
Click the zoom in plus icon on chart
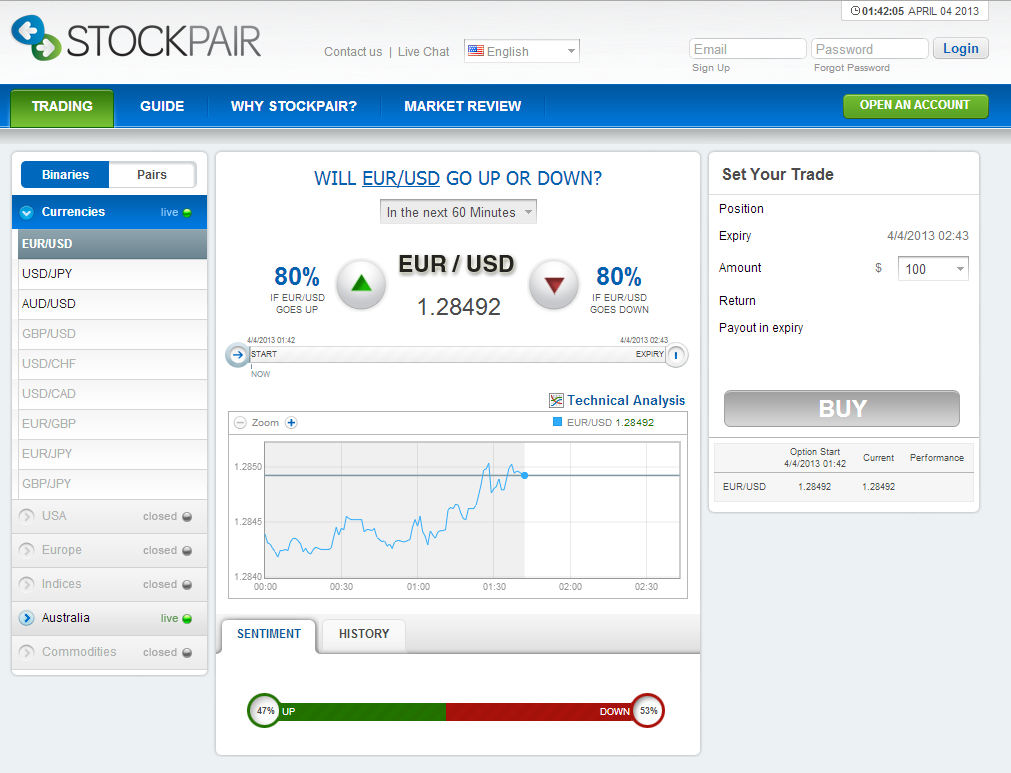(291, 423)
